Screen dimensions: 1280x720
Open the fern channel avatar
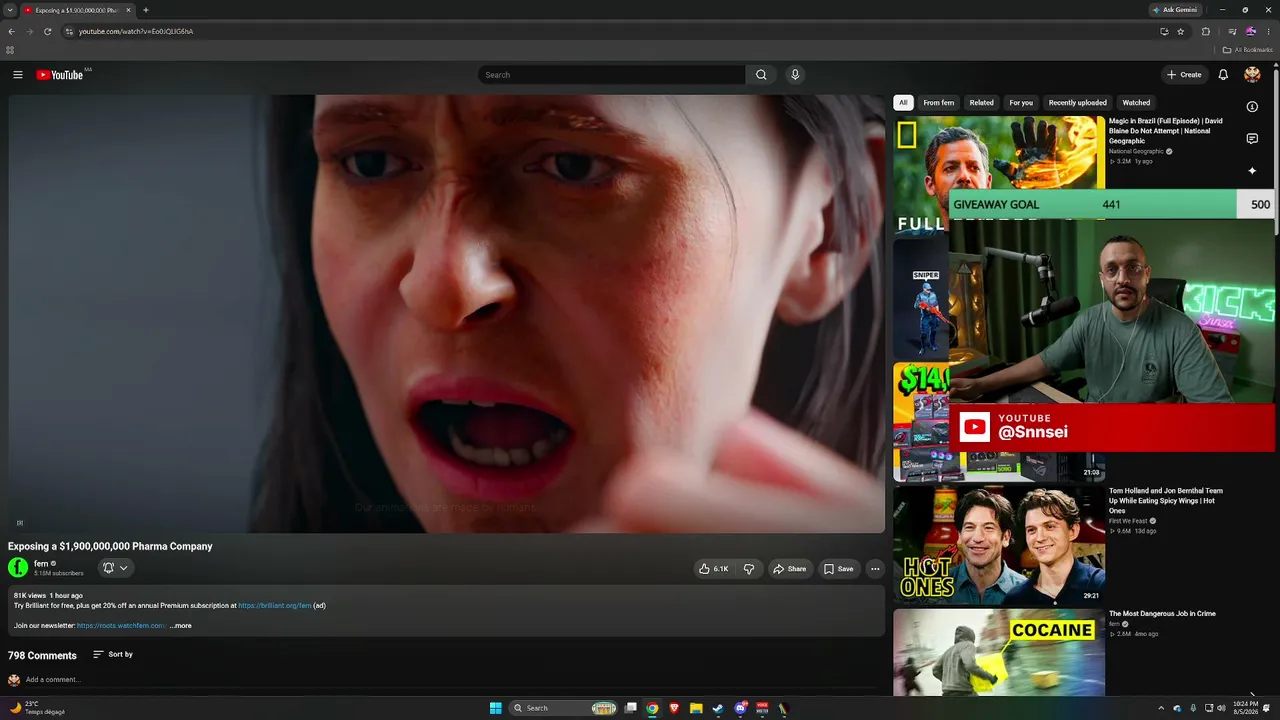click(x=18, y=568)
